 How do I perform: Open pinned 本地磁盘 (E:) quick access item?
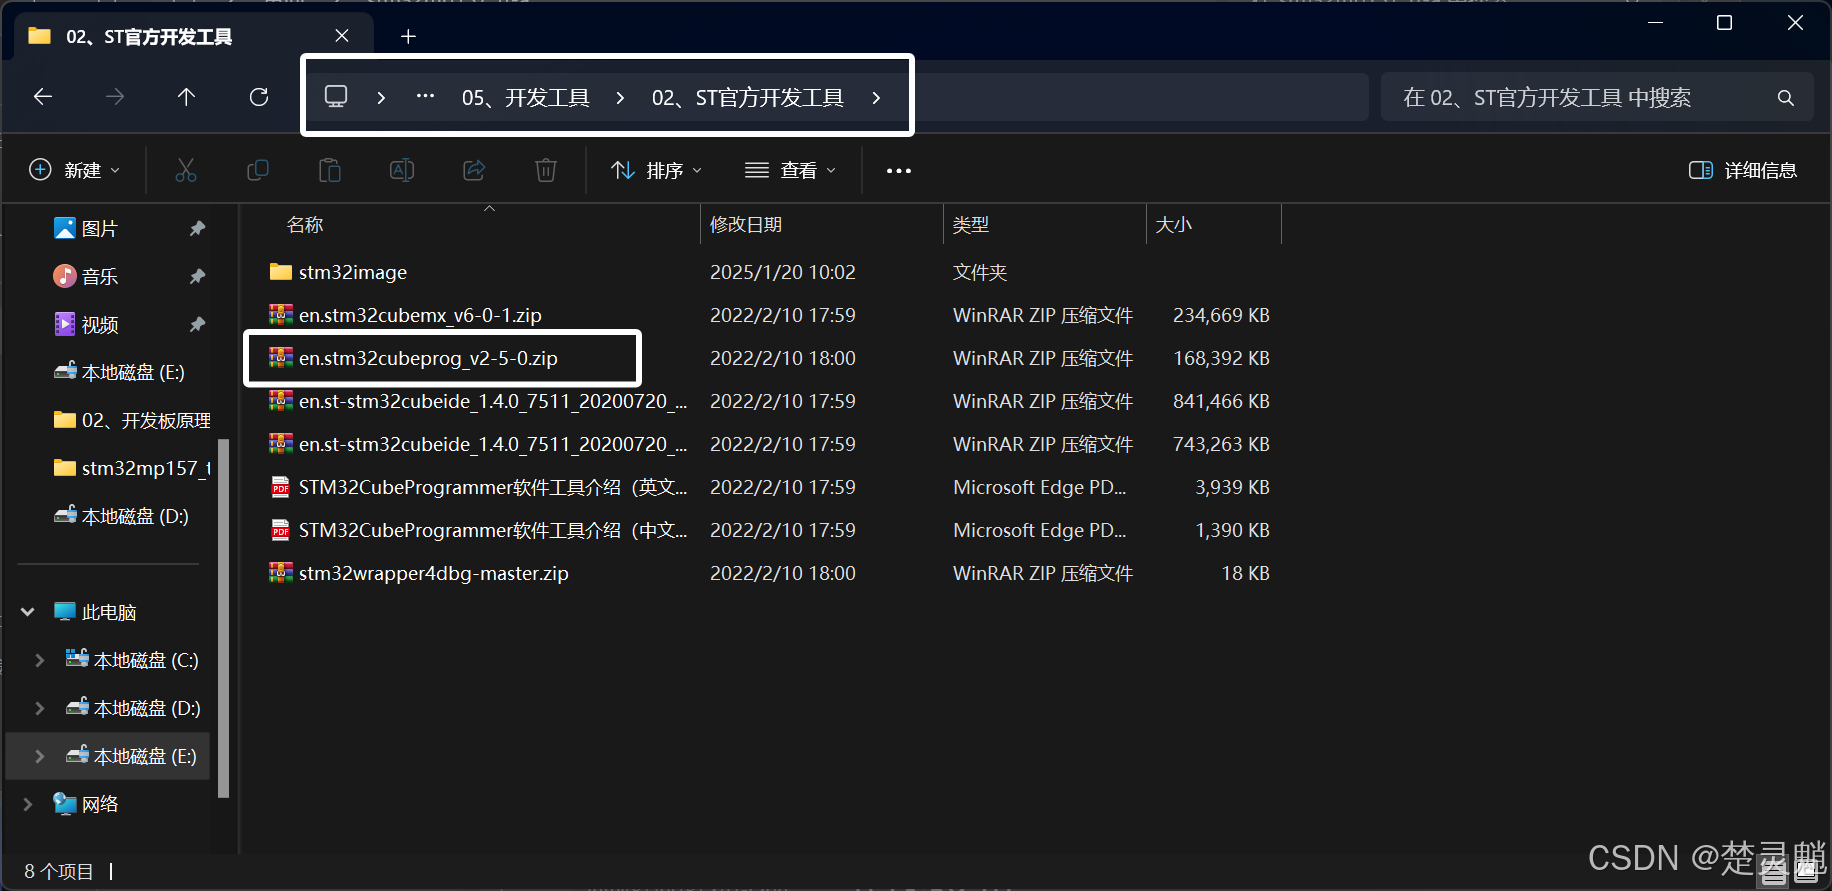(119, 373)
